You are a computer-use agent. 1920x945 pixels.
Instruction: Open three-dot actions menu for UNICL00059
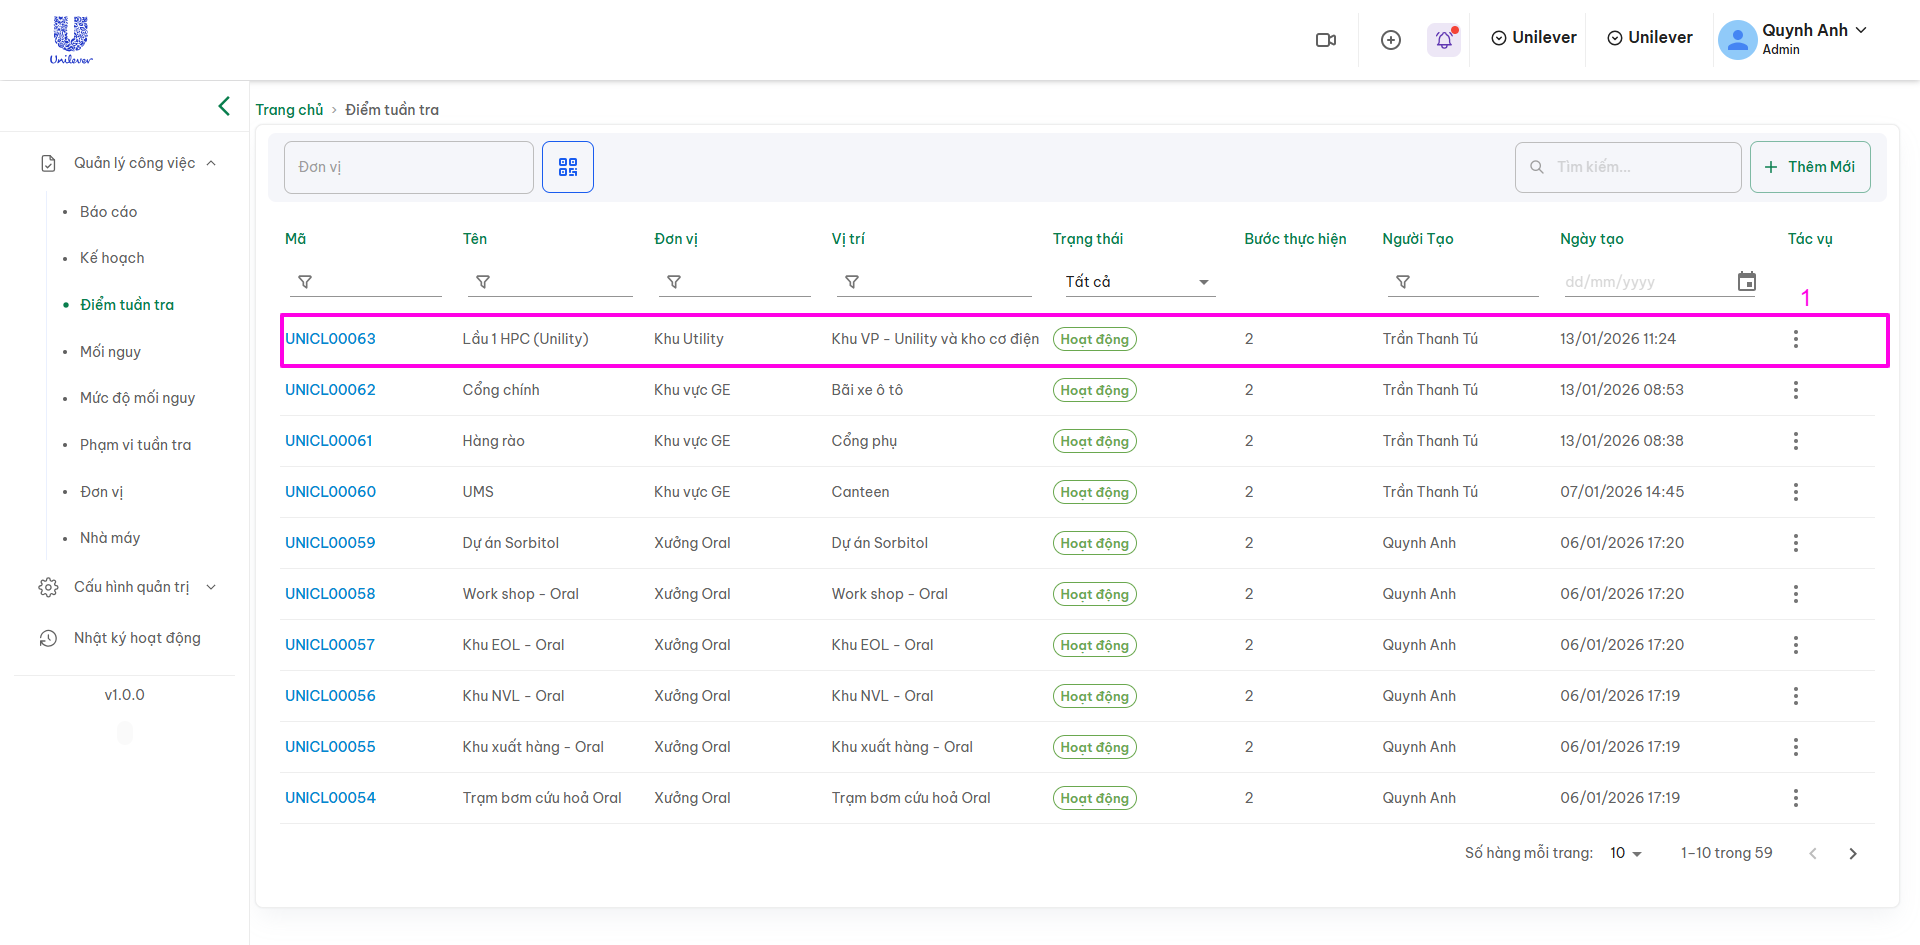(1795, 543)
